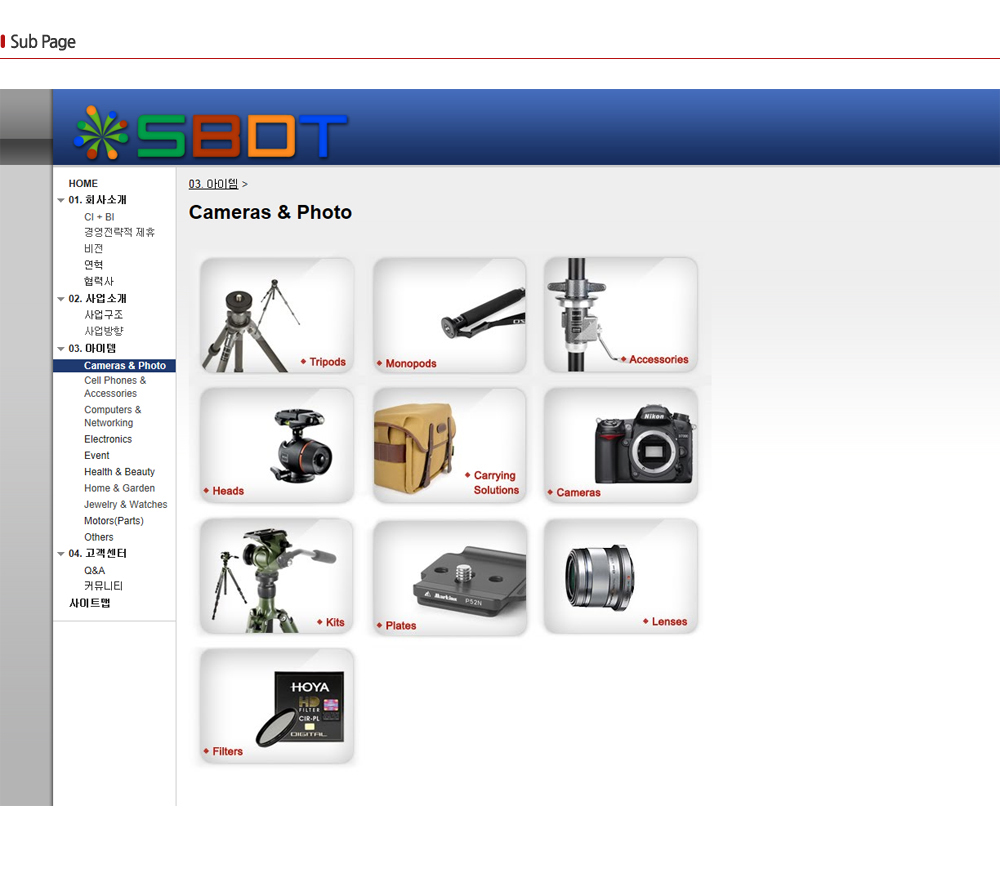Open the Heads category thumbnail
Screen dimensions: 1000x896
click(277, 445)
